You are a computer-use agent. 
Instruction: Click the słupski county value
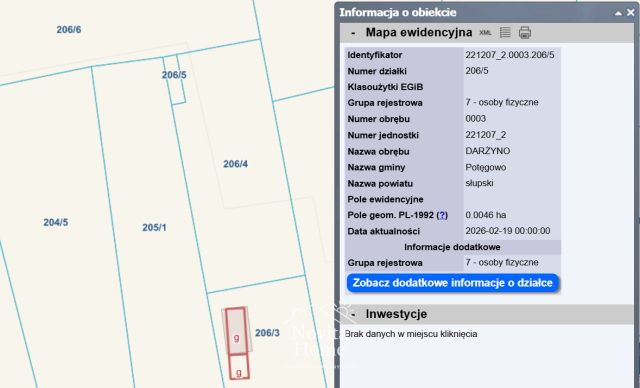(x=479, y=183)
